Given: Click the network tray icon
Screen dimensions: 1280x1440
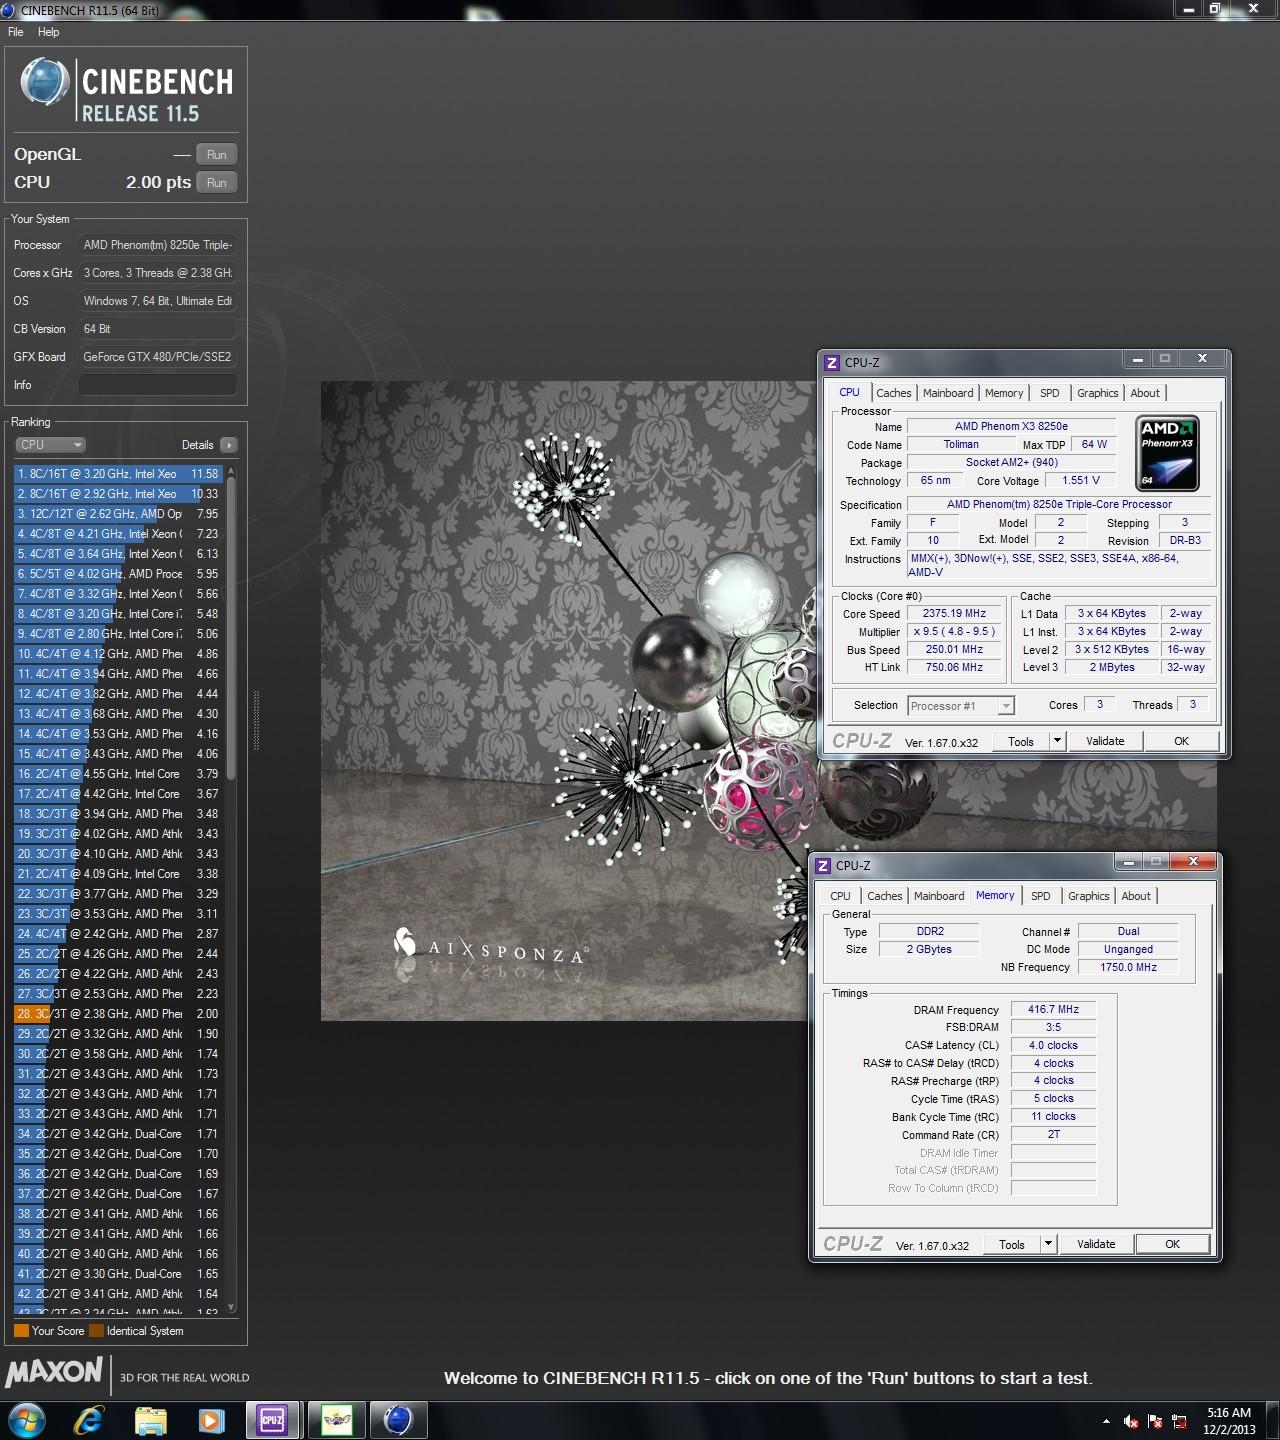Looking at the screenshot, I should point(1180,1421).
